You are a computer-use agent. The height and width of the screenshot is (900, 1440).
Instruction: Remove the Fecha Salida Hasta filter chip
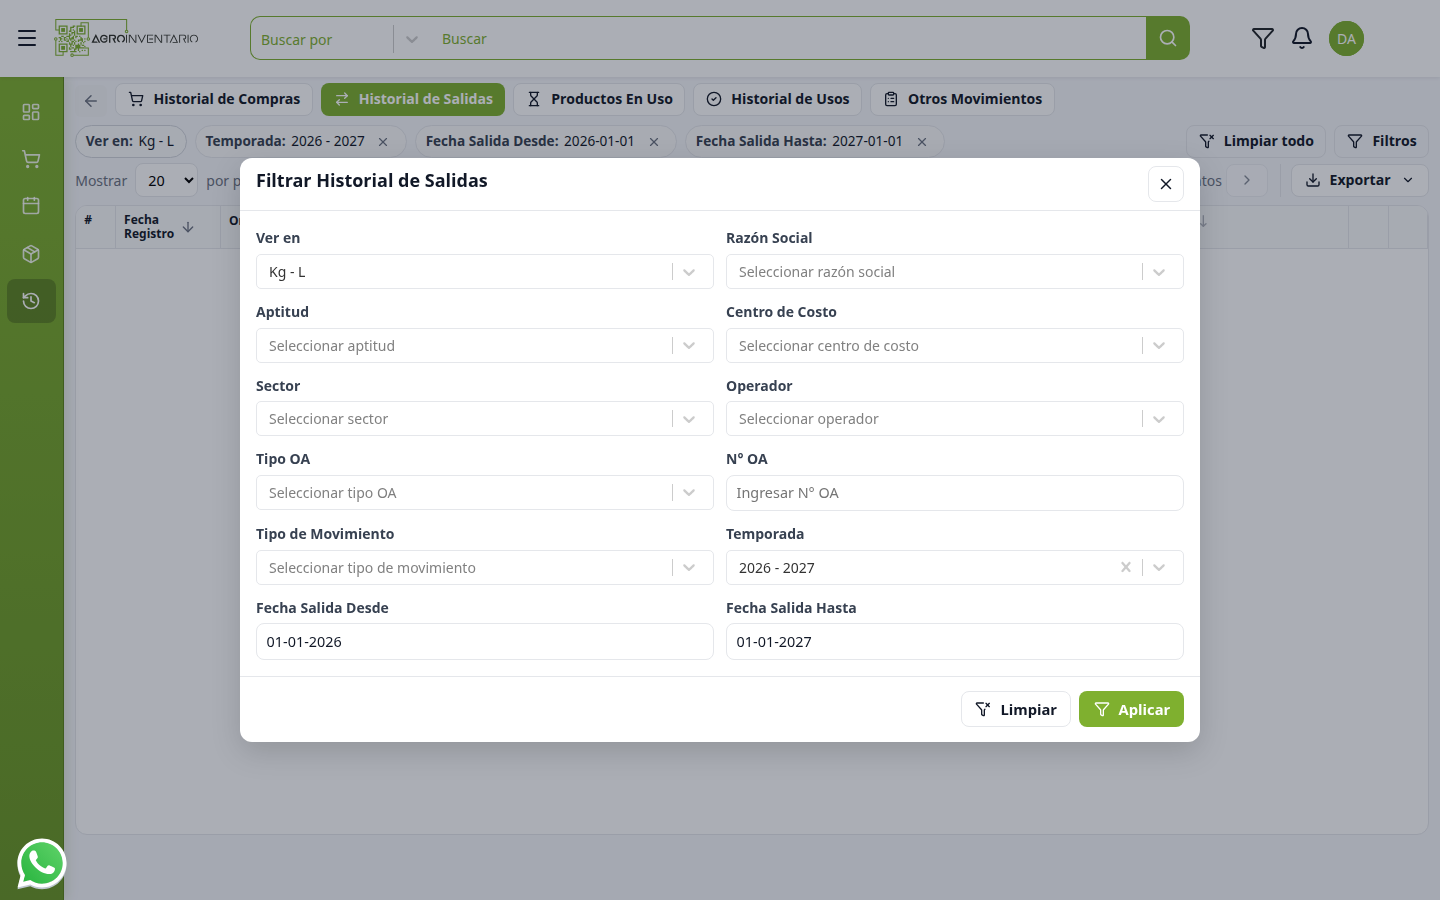pos(922,142)
